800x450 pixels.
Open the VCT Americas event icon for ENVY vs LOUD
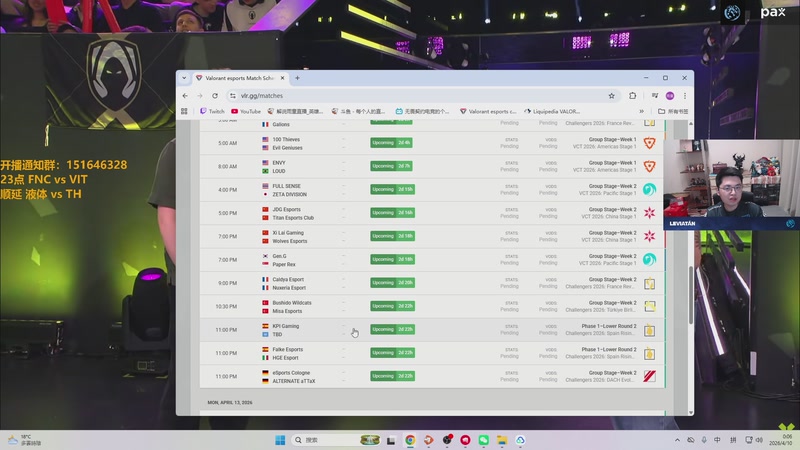(x=649, y=166)
